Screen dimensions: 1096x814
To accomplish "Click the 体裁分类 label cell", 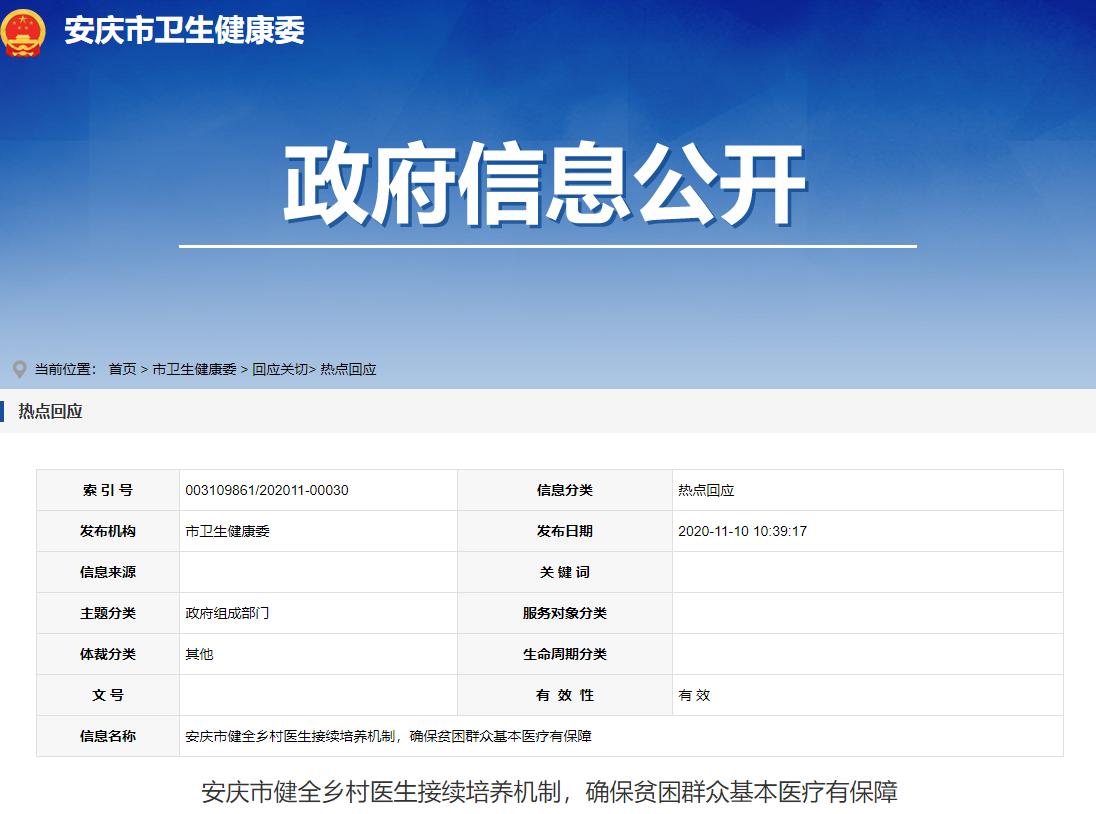I will [x=108, y=654].
